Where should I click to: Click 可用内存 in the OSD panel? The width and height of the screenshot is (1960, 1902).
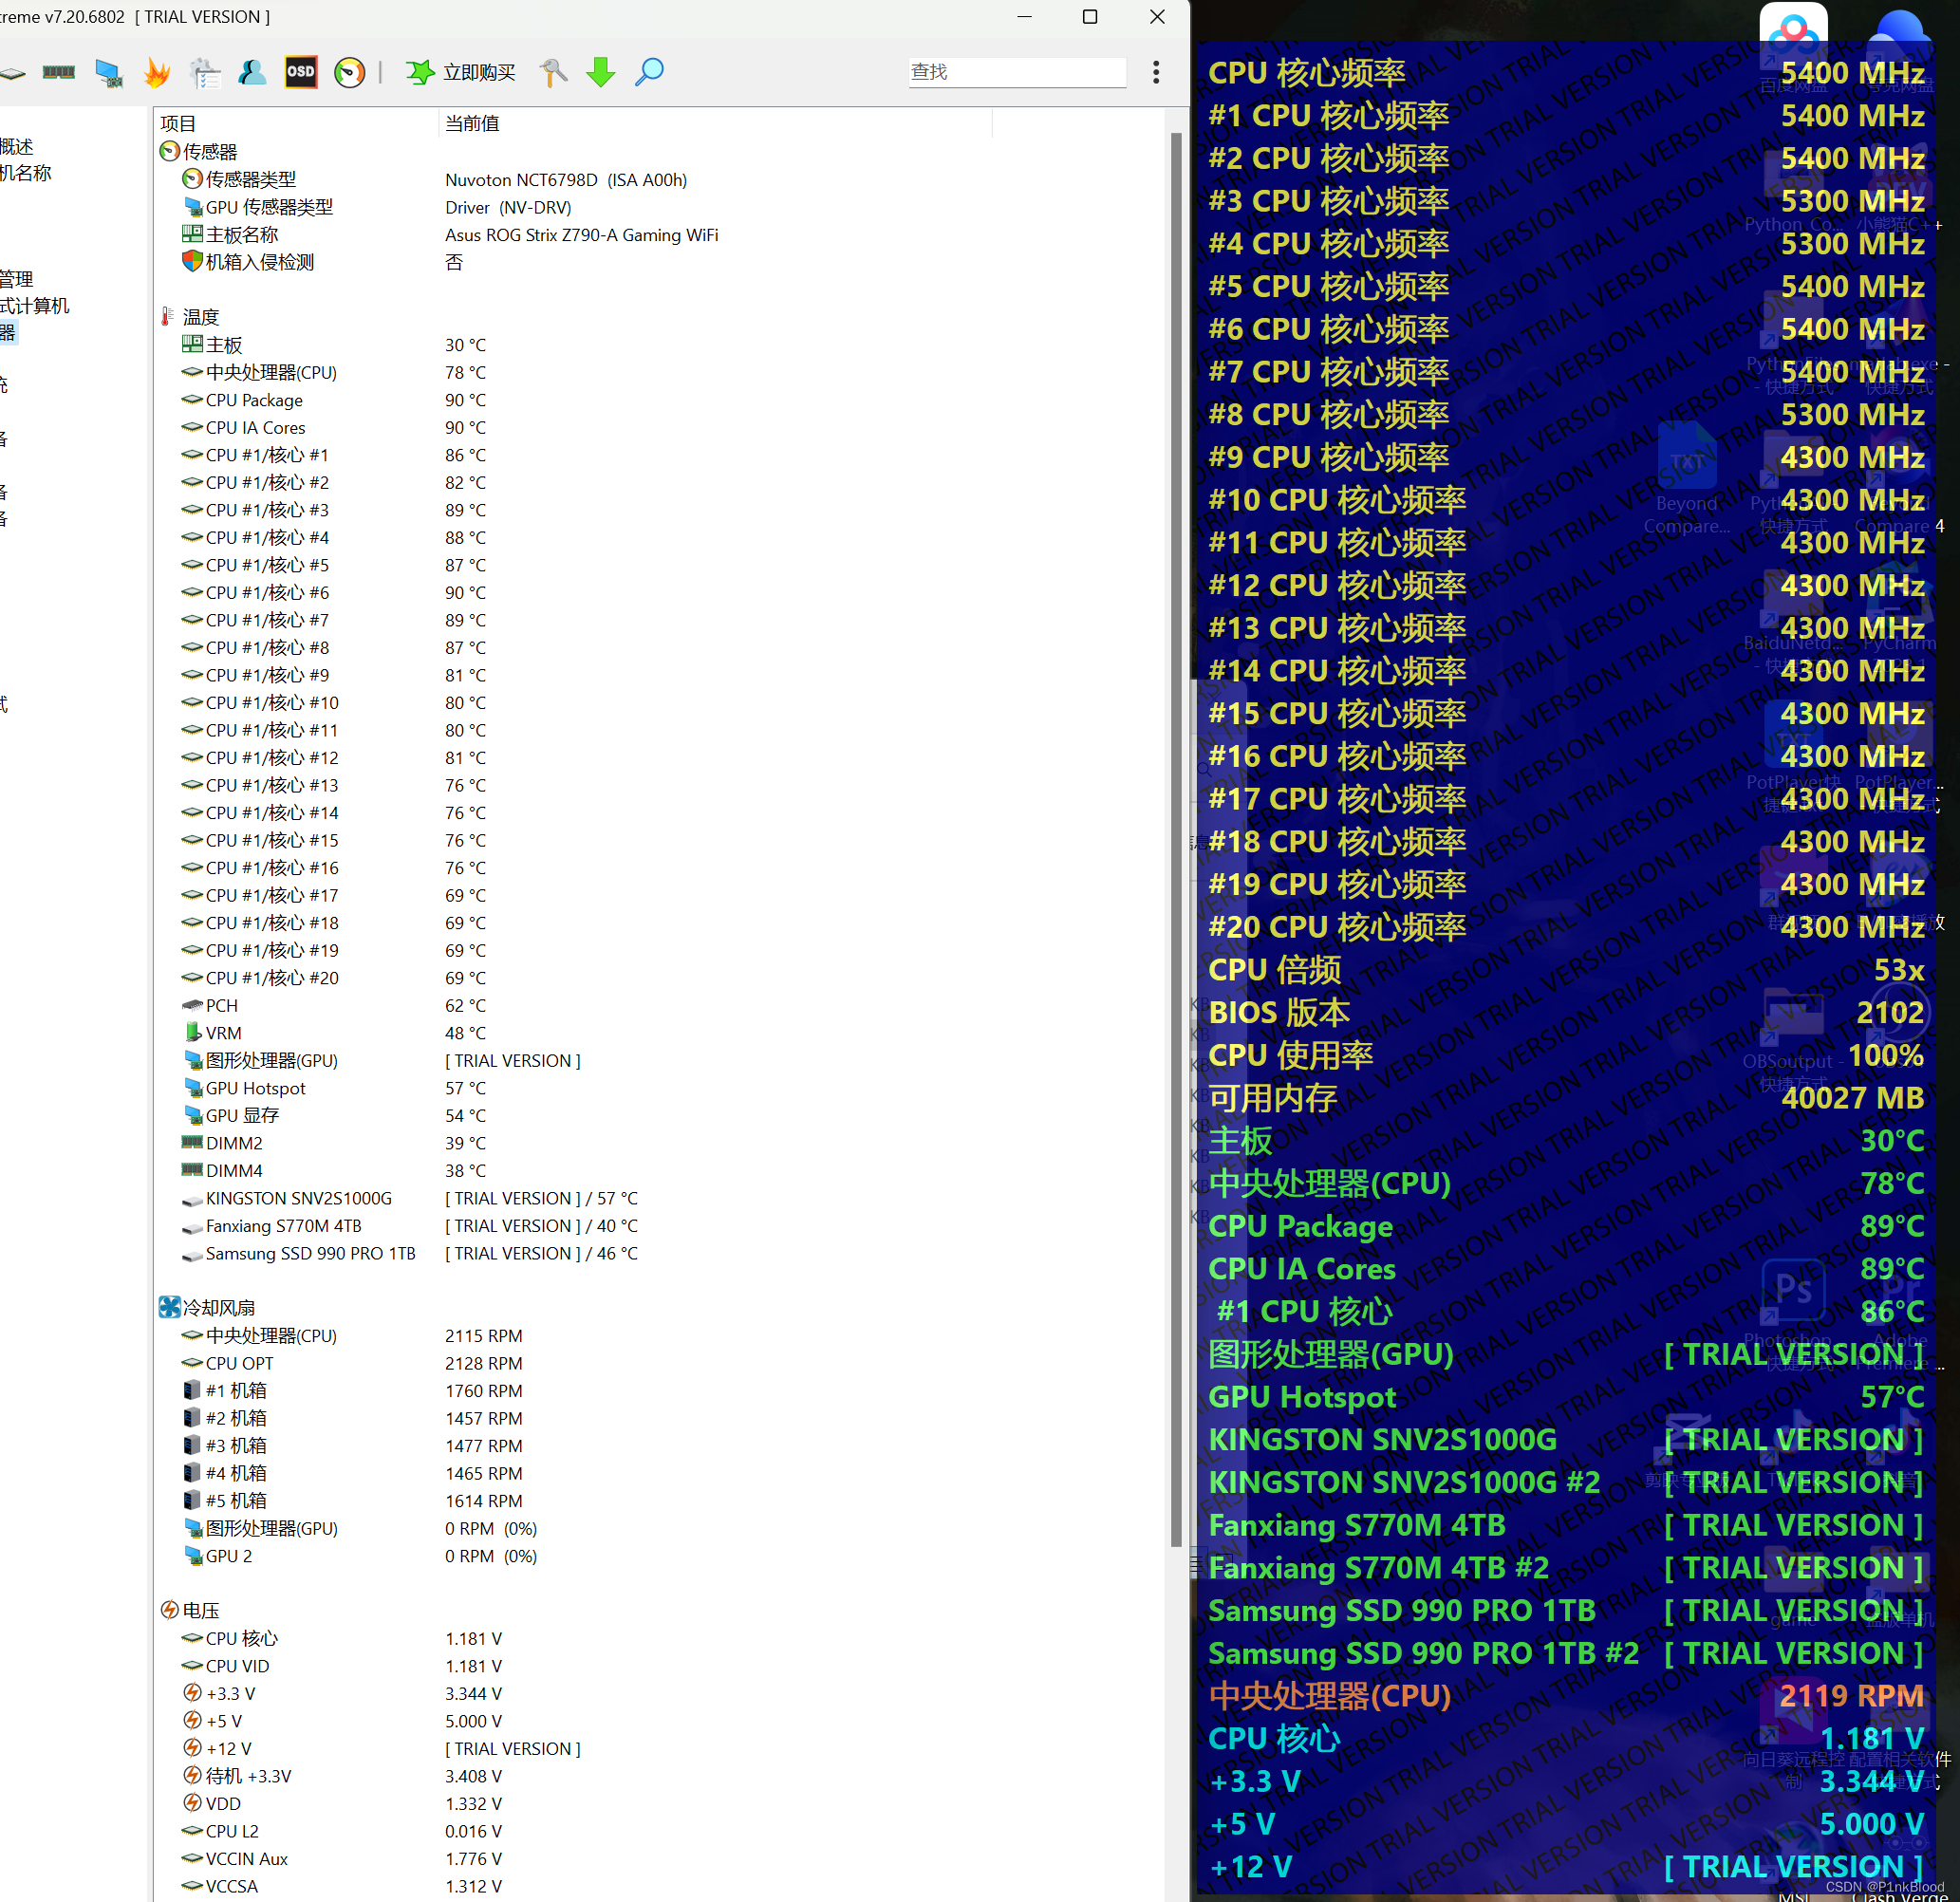tap(1272, 1098)
